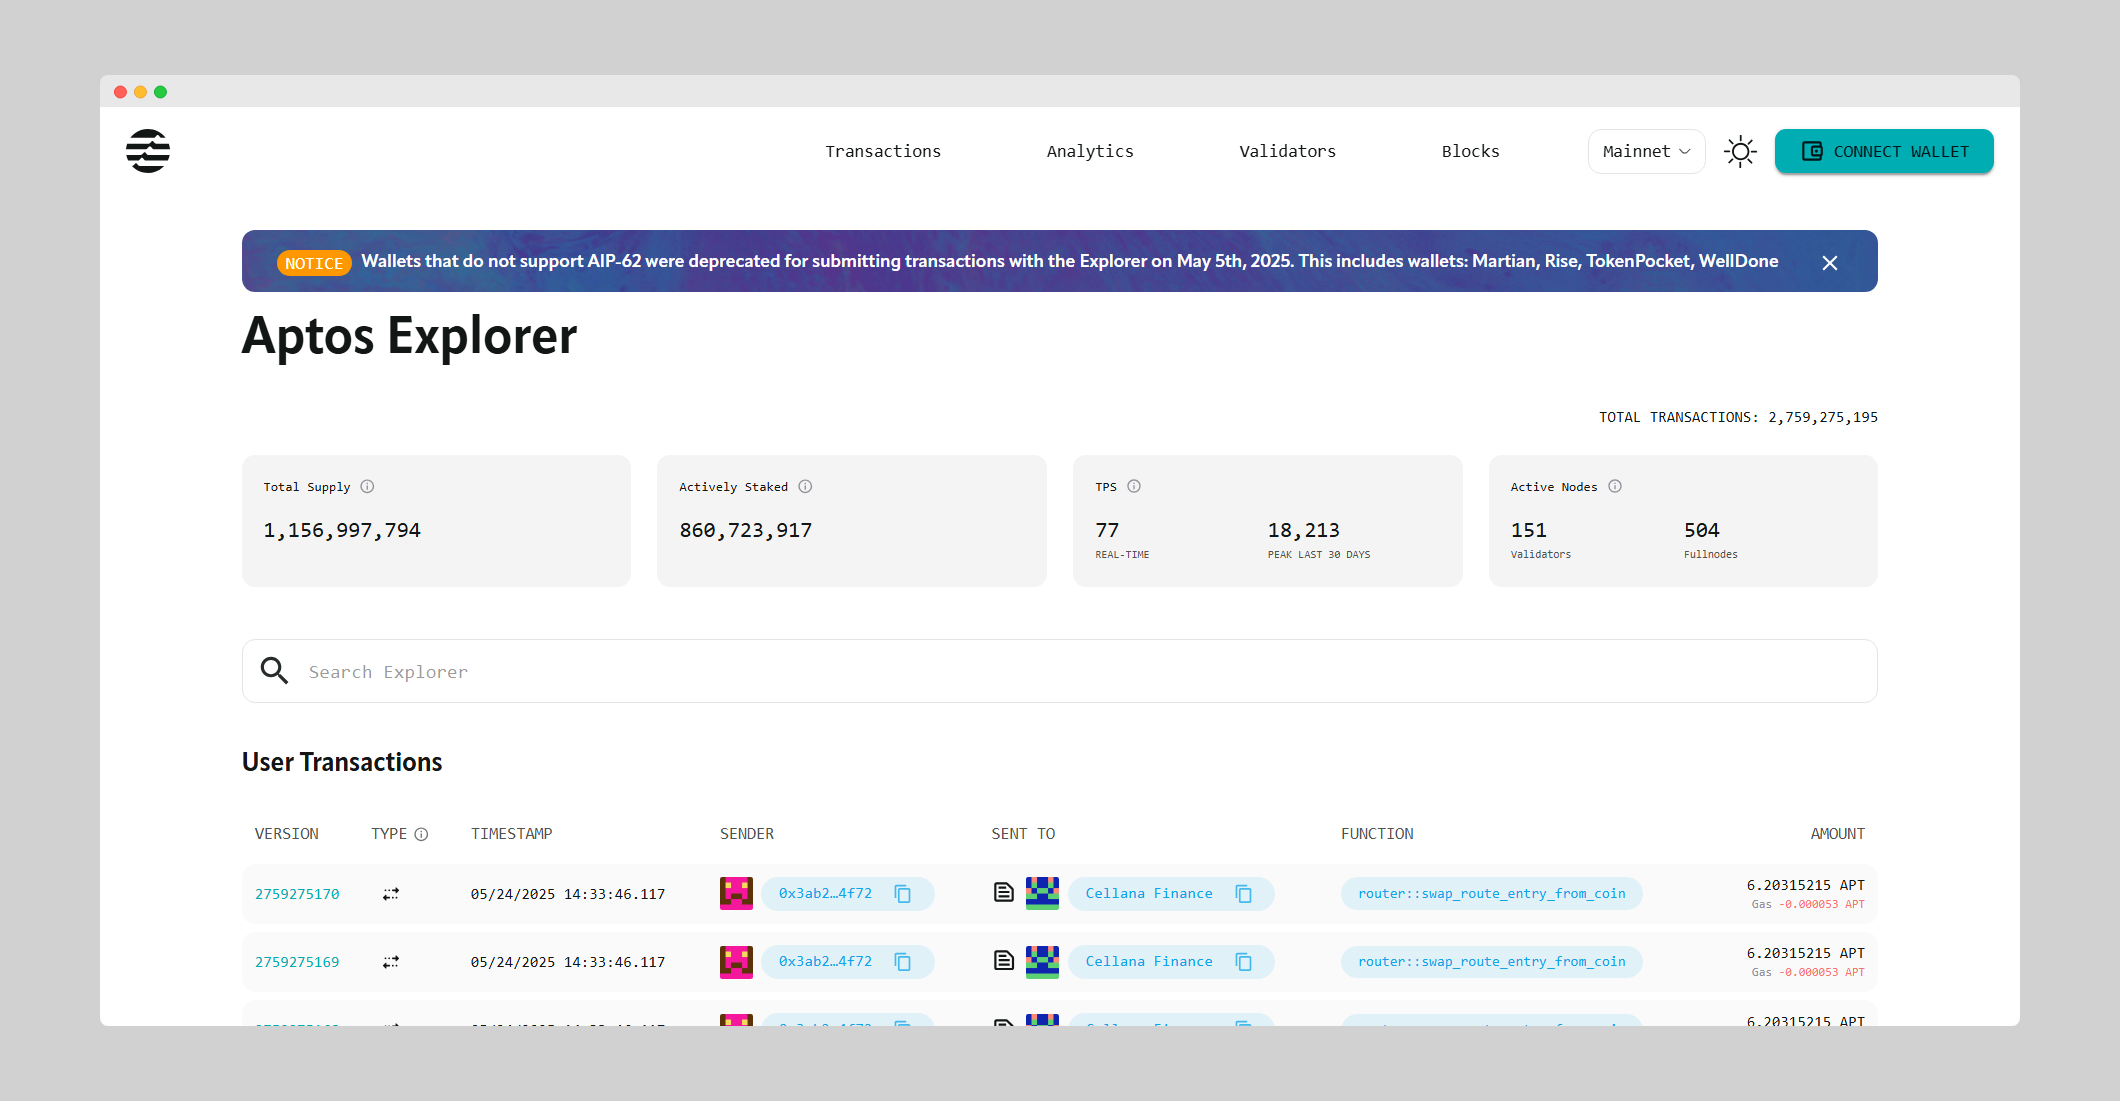Copy Cellana Finance address in row 2759275169

point(1244,962)
